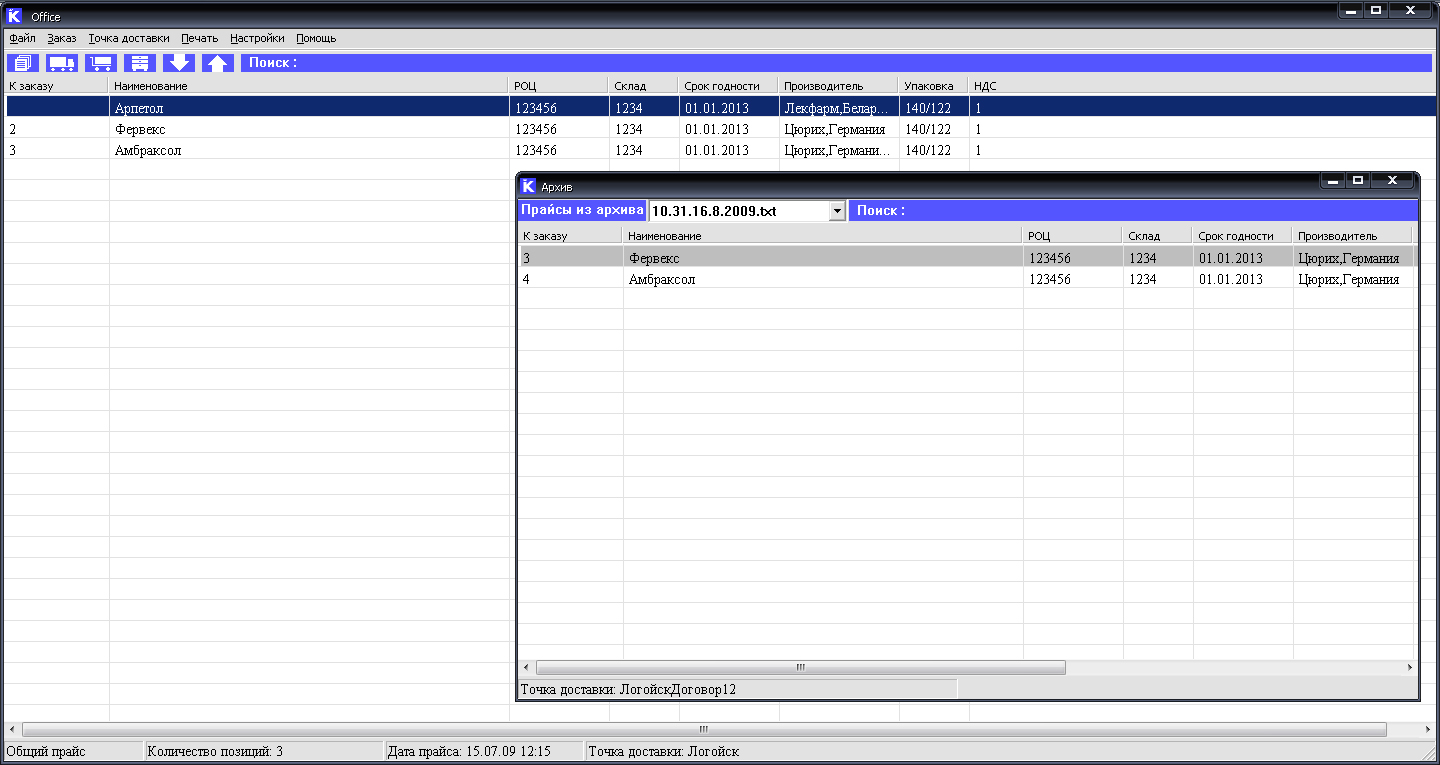Click the Архив horizontal scrollbar thumb
The image size is (1440, 765).
click(x=800, y=667)
